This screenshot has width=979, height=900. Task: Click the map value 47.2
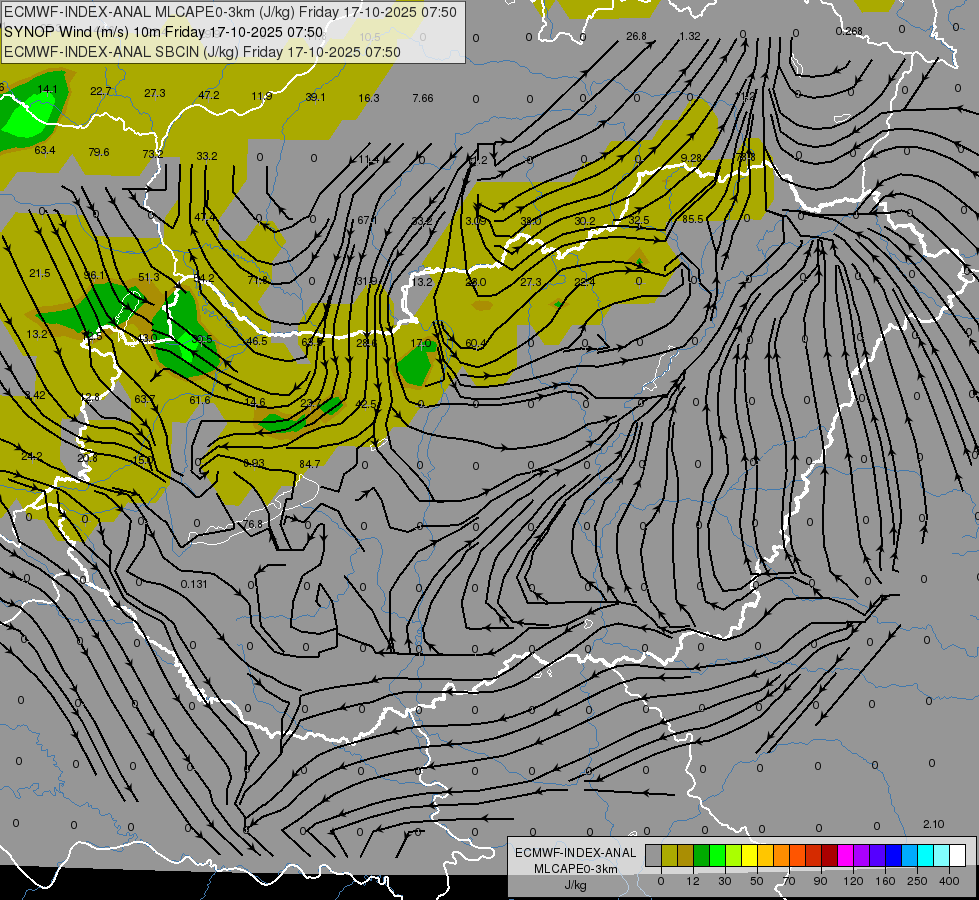click(x=209, y=95)
